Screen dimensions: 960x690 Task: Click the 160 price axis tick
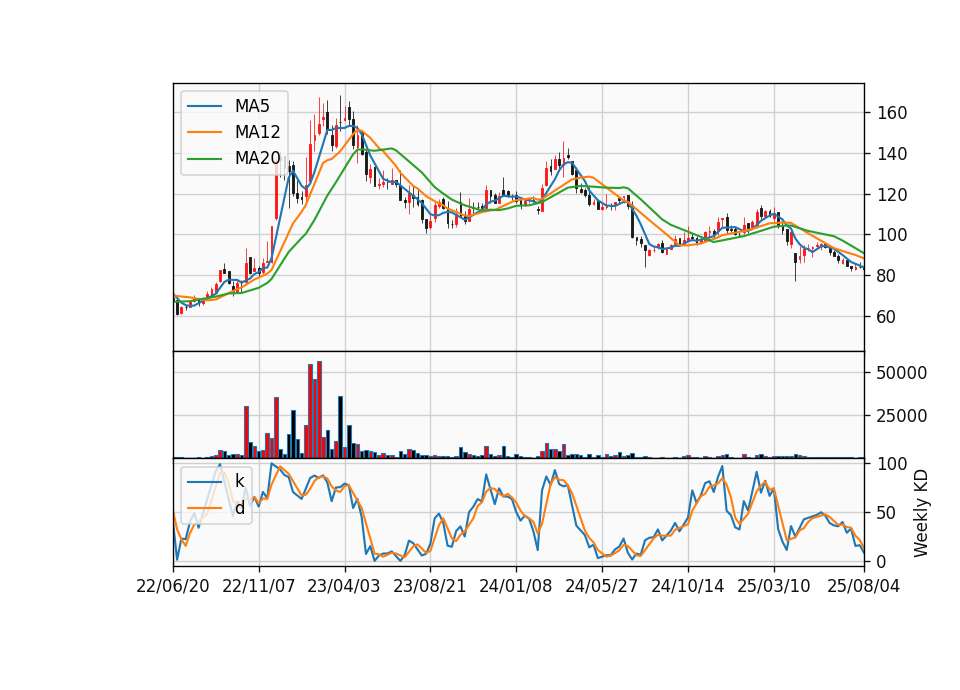891,113
